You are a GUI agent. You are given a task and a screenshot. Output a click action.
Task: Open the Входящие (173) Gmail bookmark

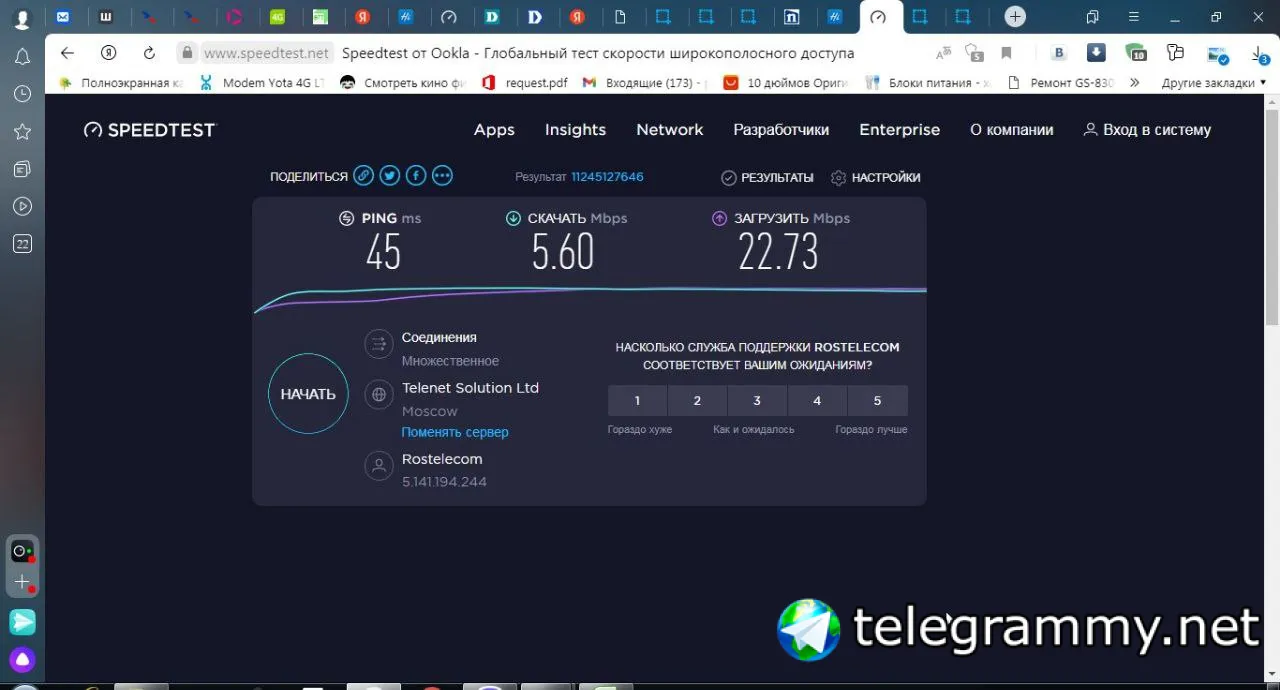(x=645, y=83)
